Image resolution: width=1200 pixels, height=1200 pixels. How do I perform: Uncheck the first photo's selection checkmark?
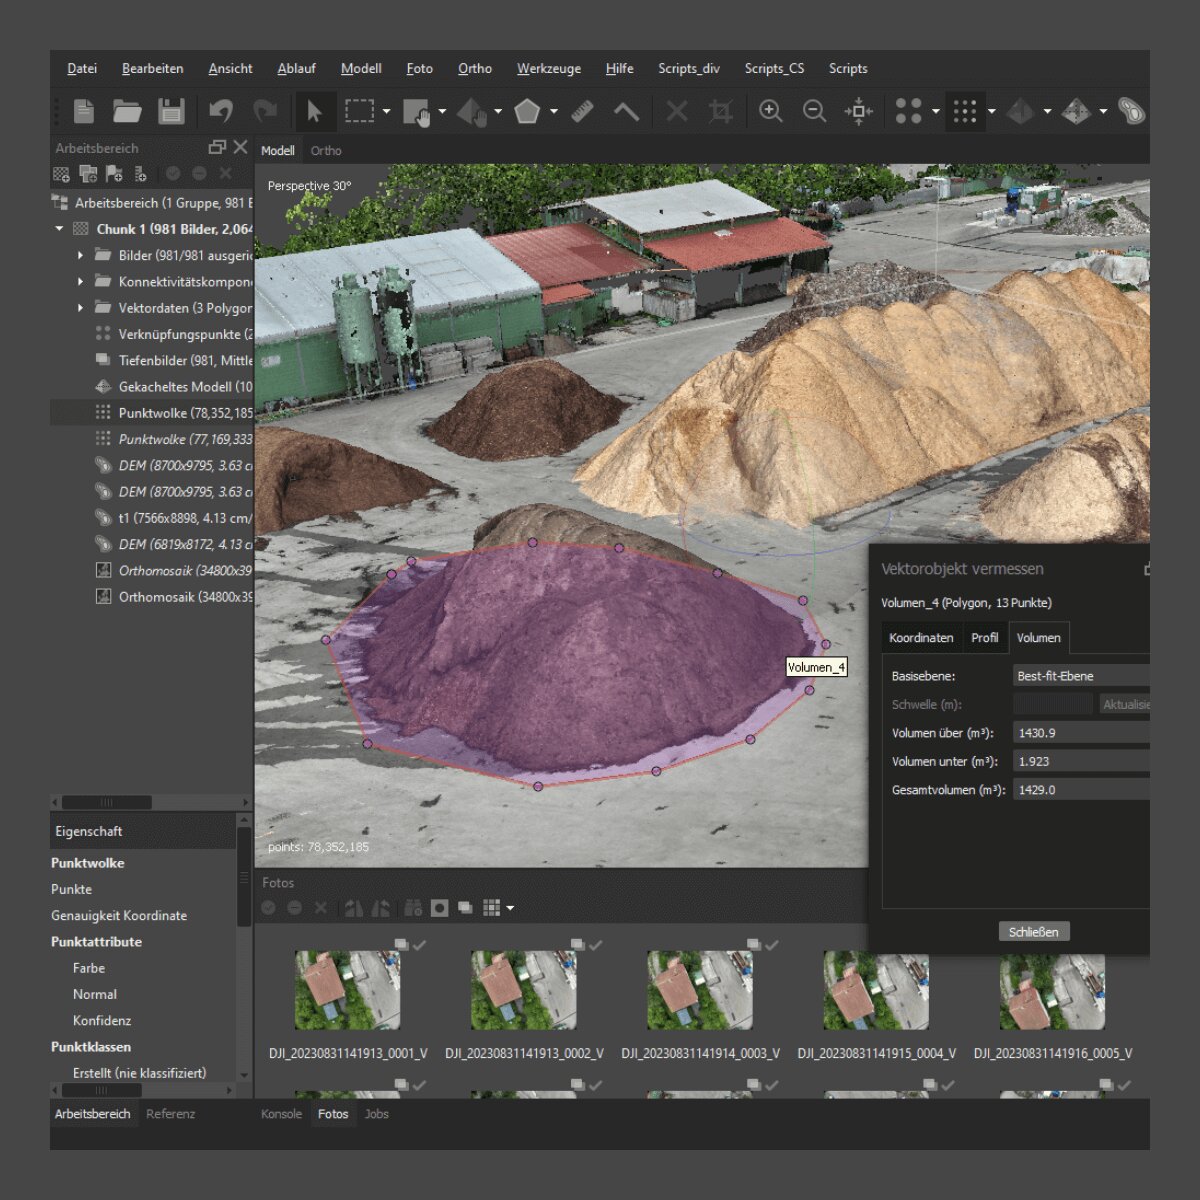pyautogui.click(x=419, y=944)
